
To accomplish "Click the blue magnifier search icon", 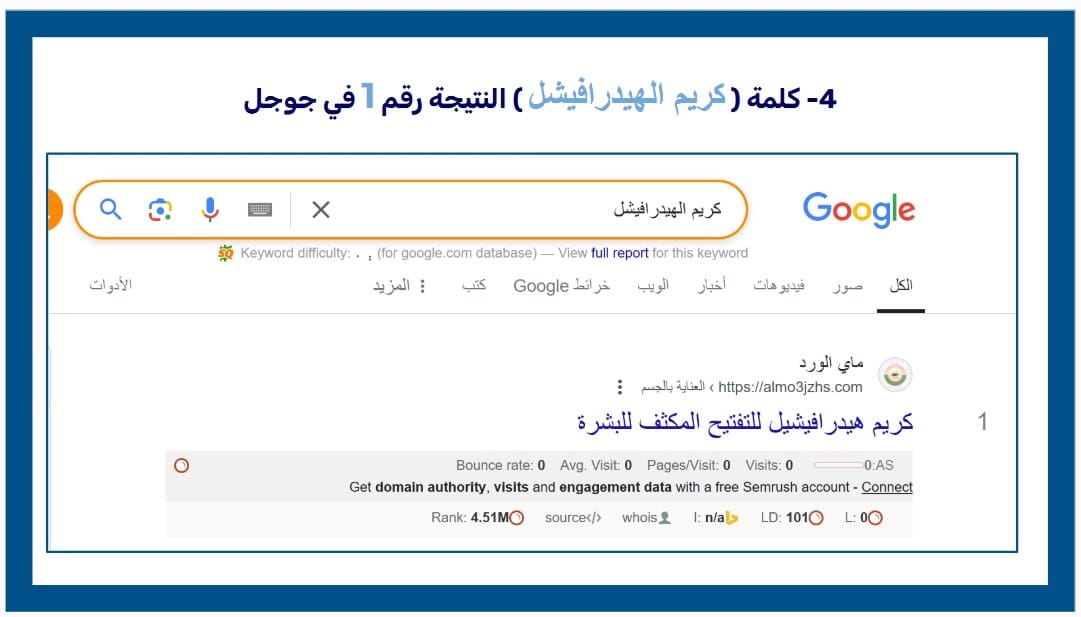I will click(x=111, y=209).
